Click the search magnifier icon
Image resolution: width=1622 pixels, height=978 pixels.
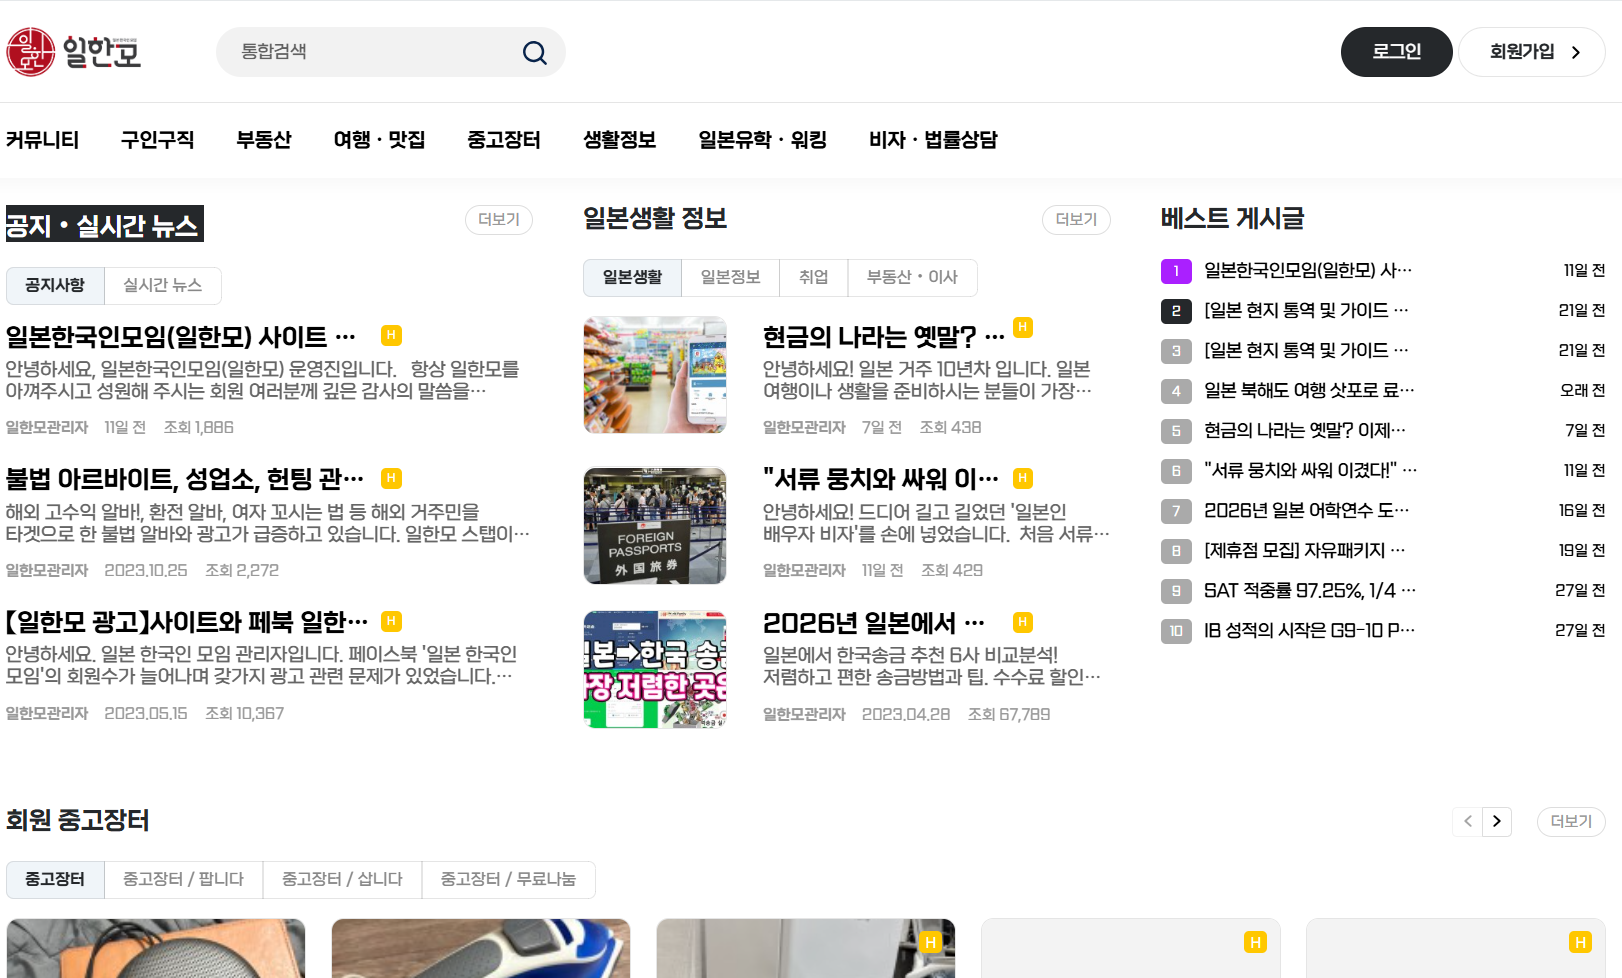pyautogui.click(x=535, y=52)
